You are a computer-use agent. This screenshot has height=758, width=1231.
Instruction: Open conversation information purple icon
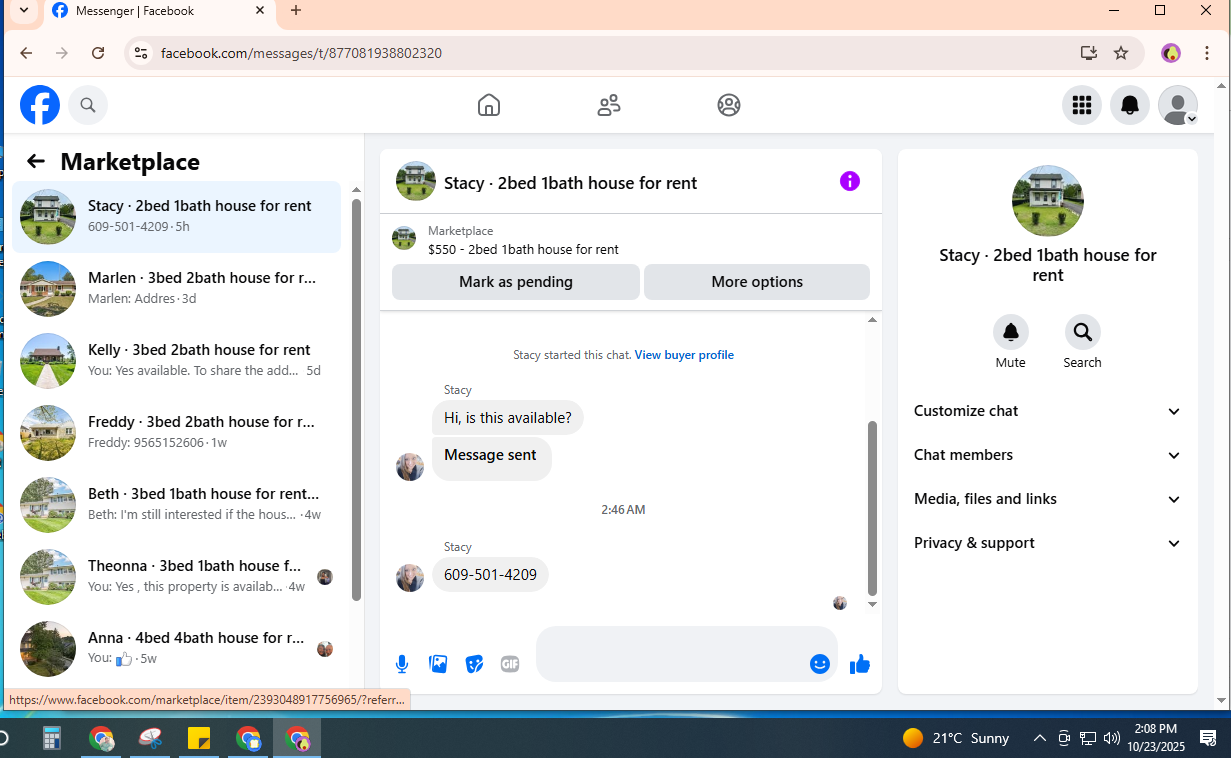click(849, 181)
